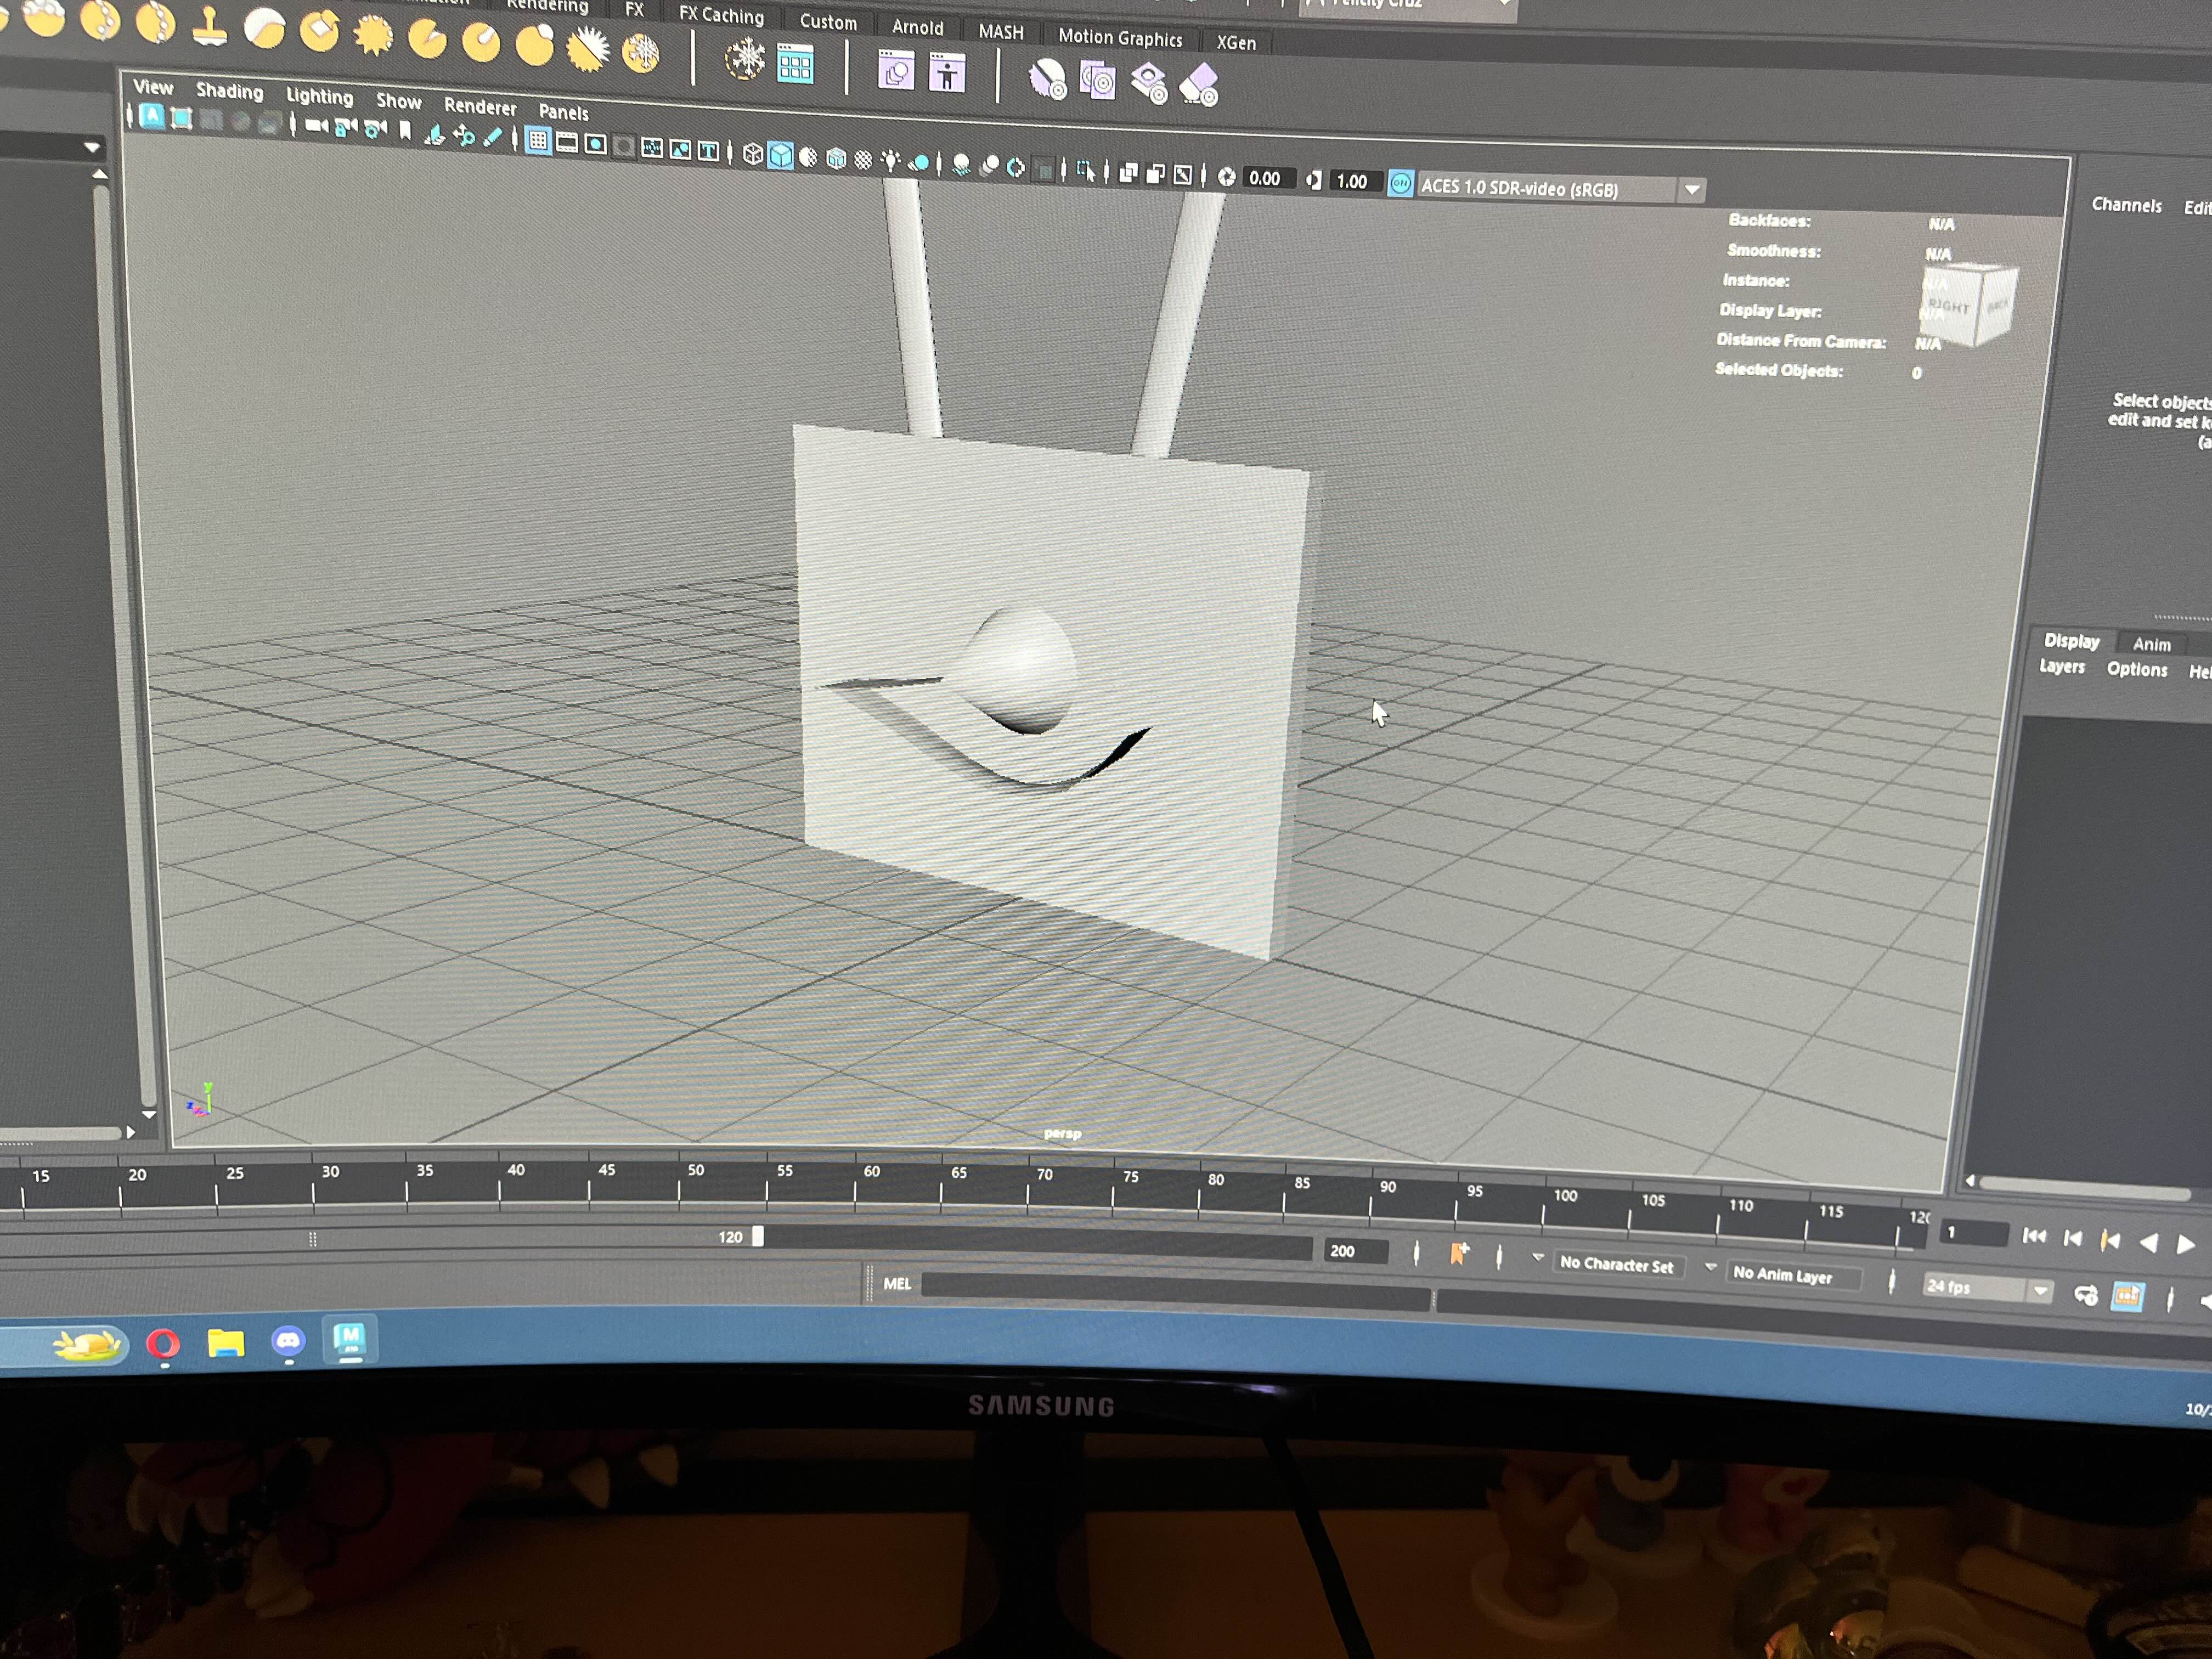Click the Discord taskbar icon
2212x1659 pixels.
[x=288, y=1341]
